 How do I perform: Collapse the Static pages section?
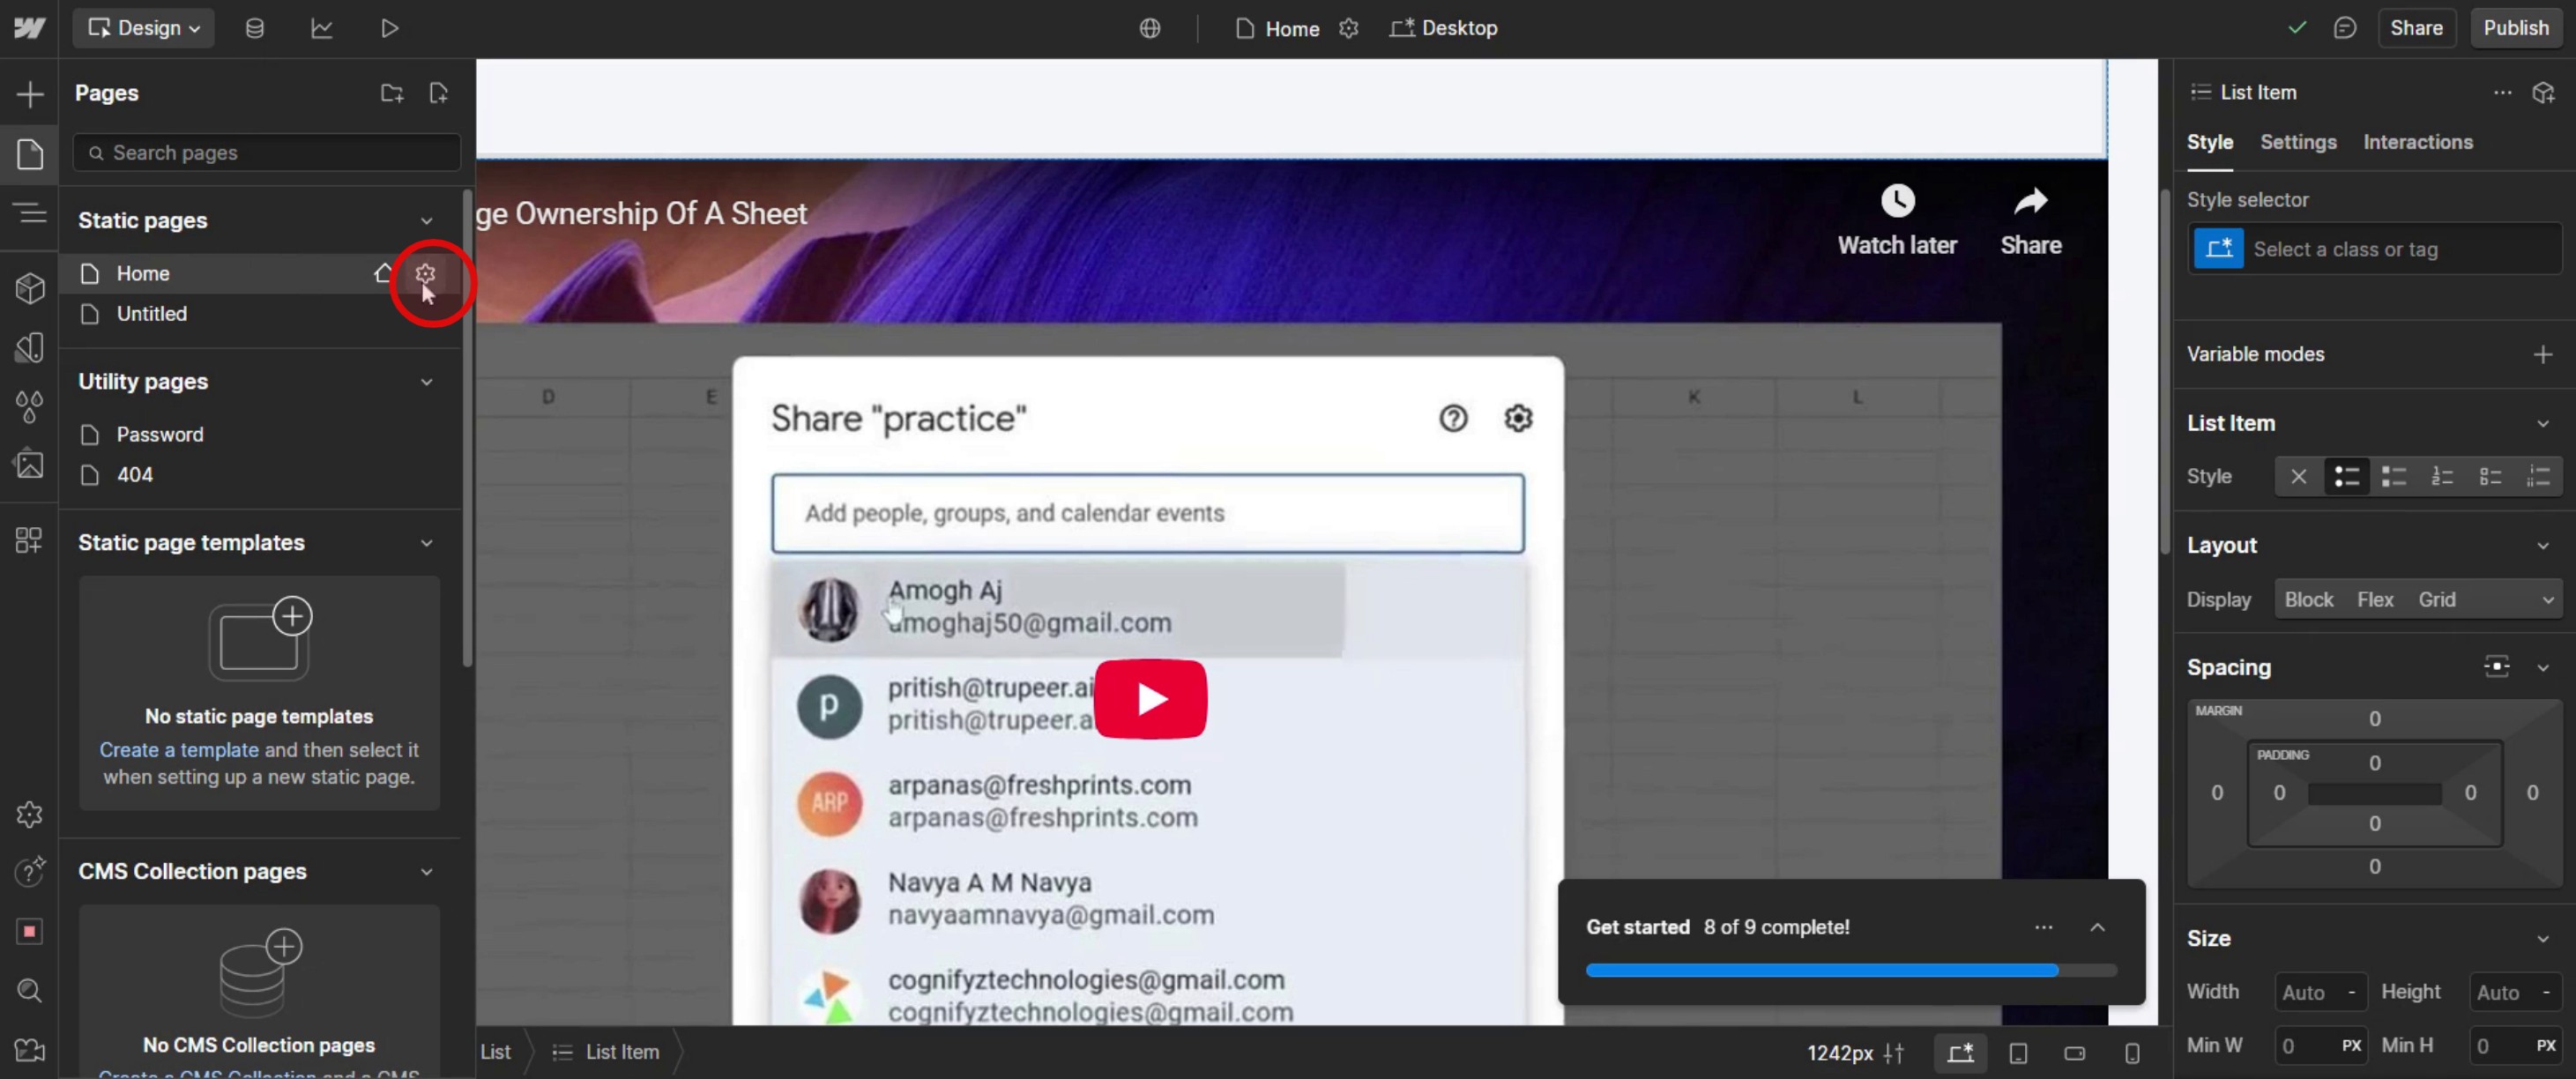(x=426, y=220)
